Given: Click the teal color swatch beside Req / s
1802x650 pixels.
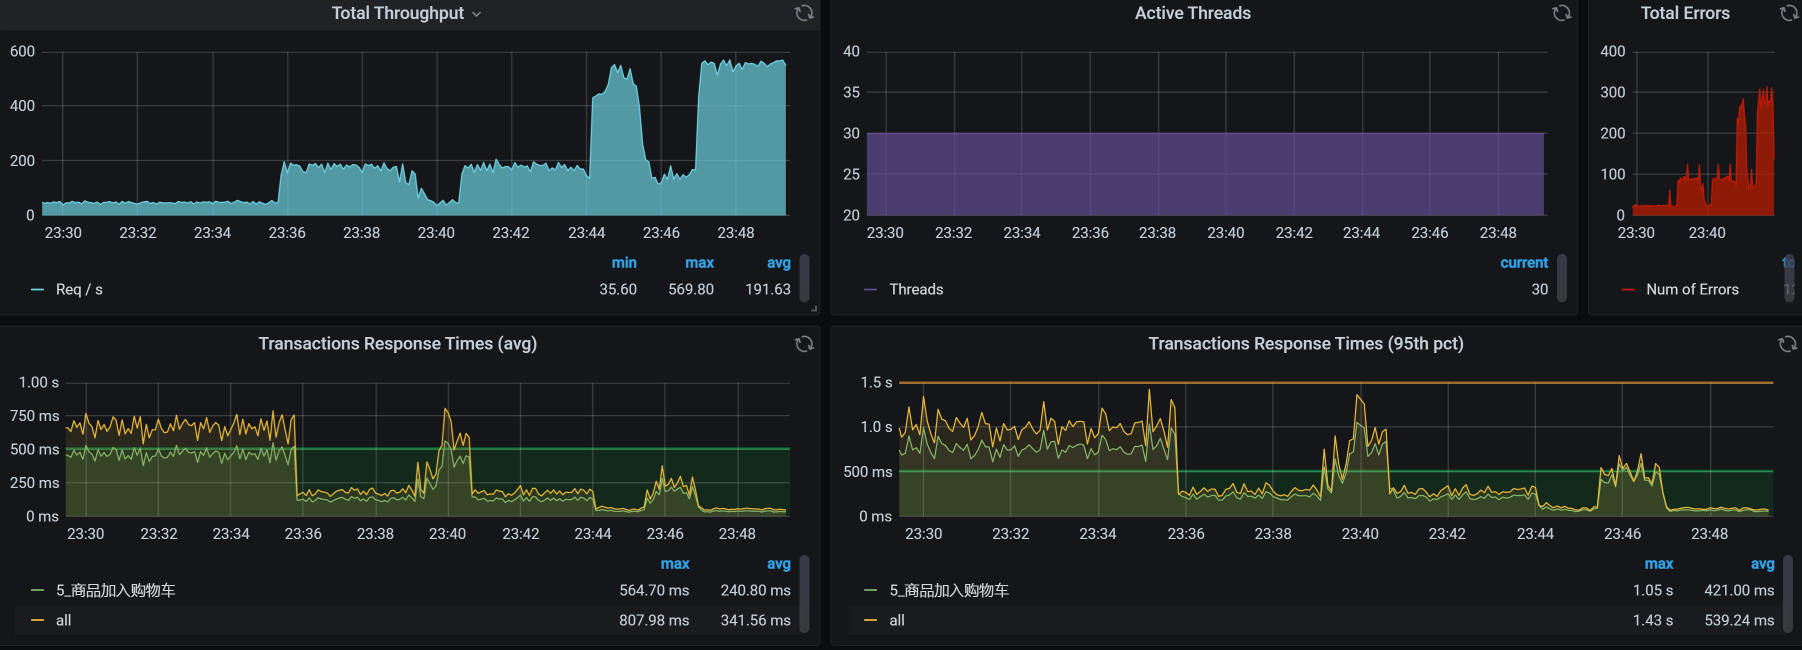Looking at the screenshot, I should (38, 290).
